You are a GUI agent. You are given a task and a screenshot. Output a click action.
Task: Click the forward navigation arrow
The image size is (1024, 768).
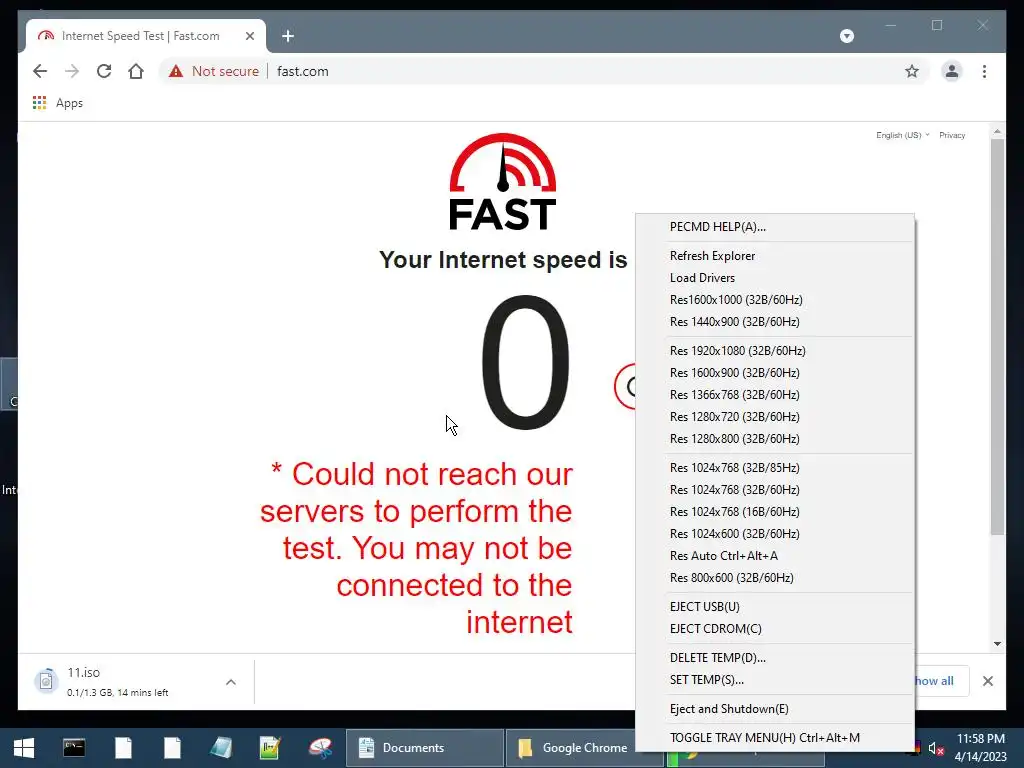click(x=72, y=71)
